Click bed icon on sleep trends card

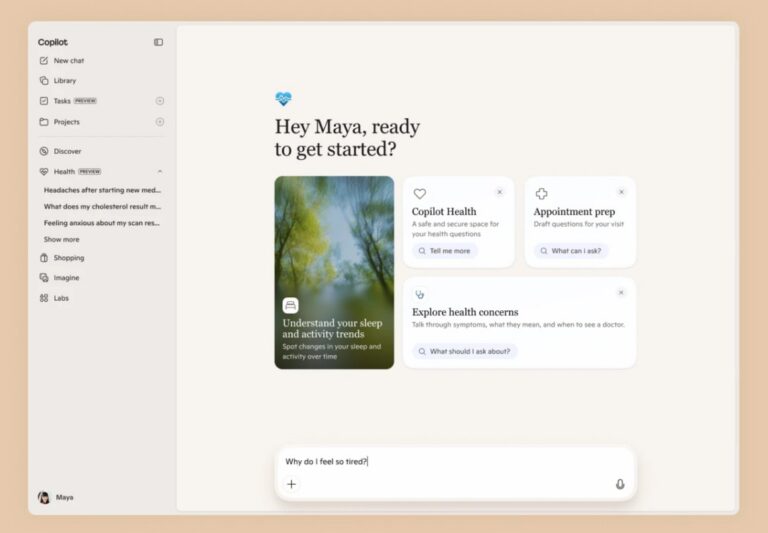click(290, 305)
